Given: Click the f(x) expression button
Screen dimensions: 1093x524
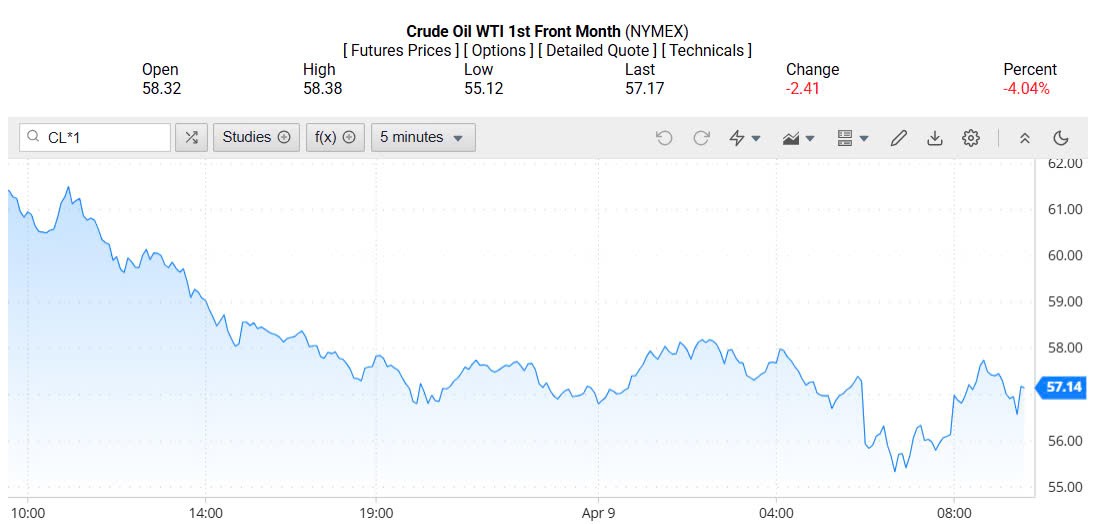Looking at the screenshot, I should click(335, 137).
